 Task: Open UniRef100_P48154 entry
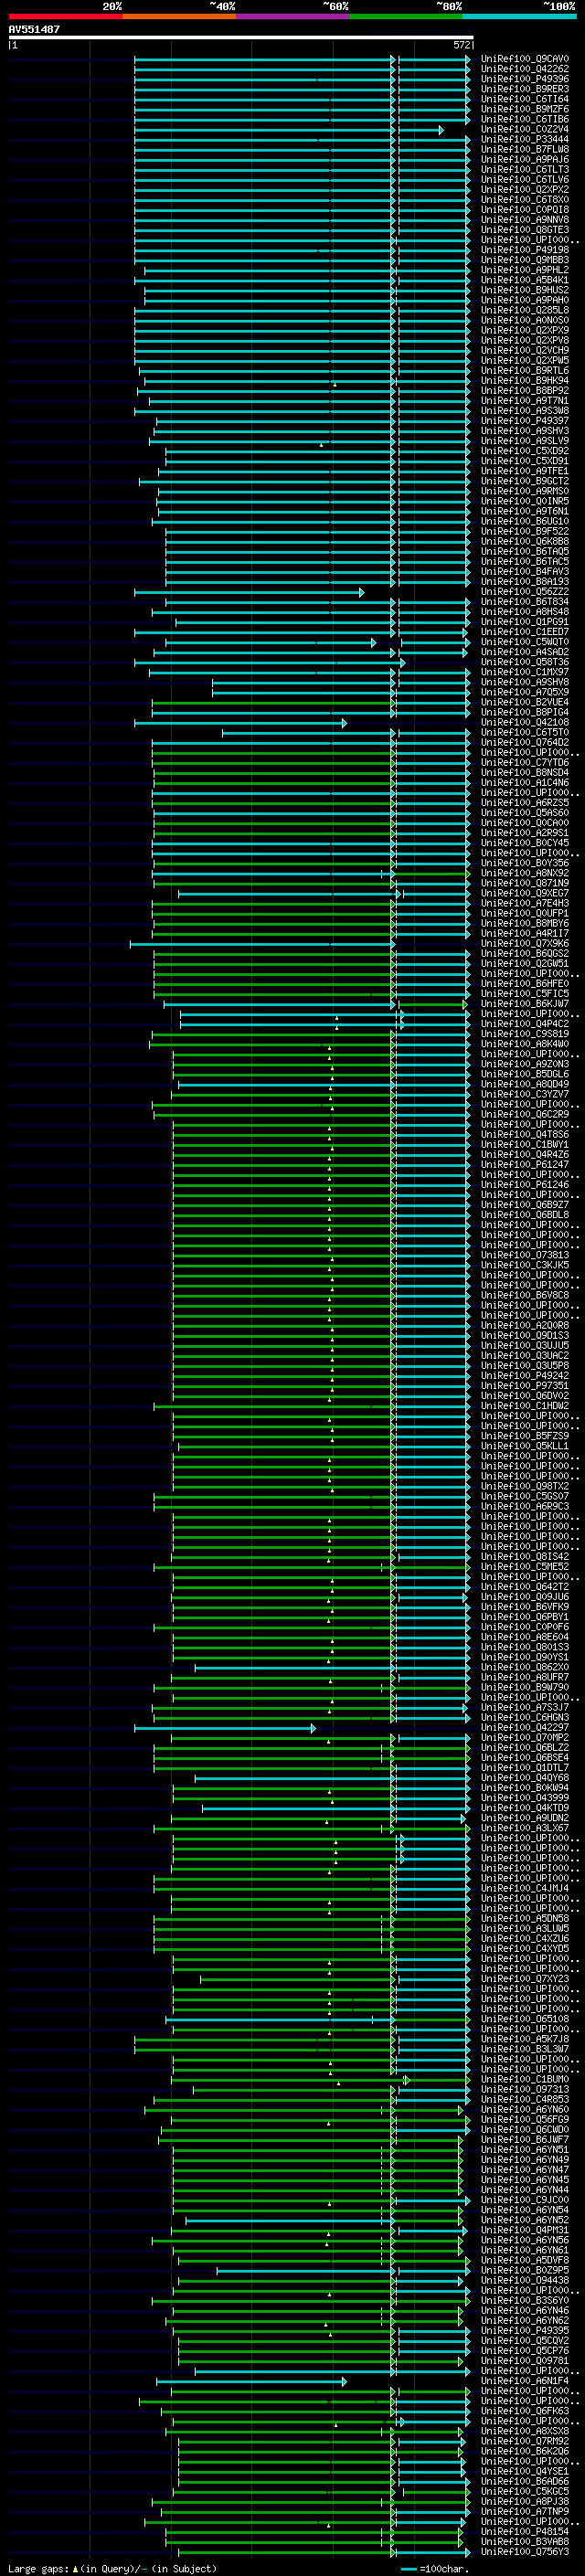[x=525, y=2531]
